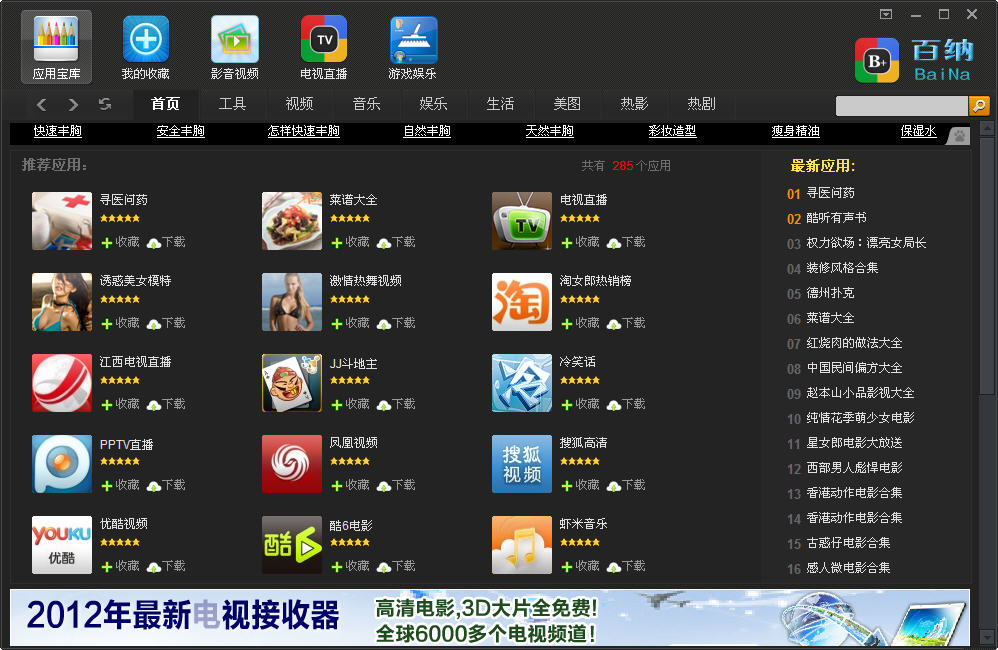Open 感人微电影合集 in latest list

point(848,568)
